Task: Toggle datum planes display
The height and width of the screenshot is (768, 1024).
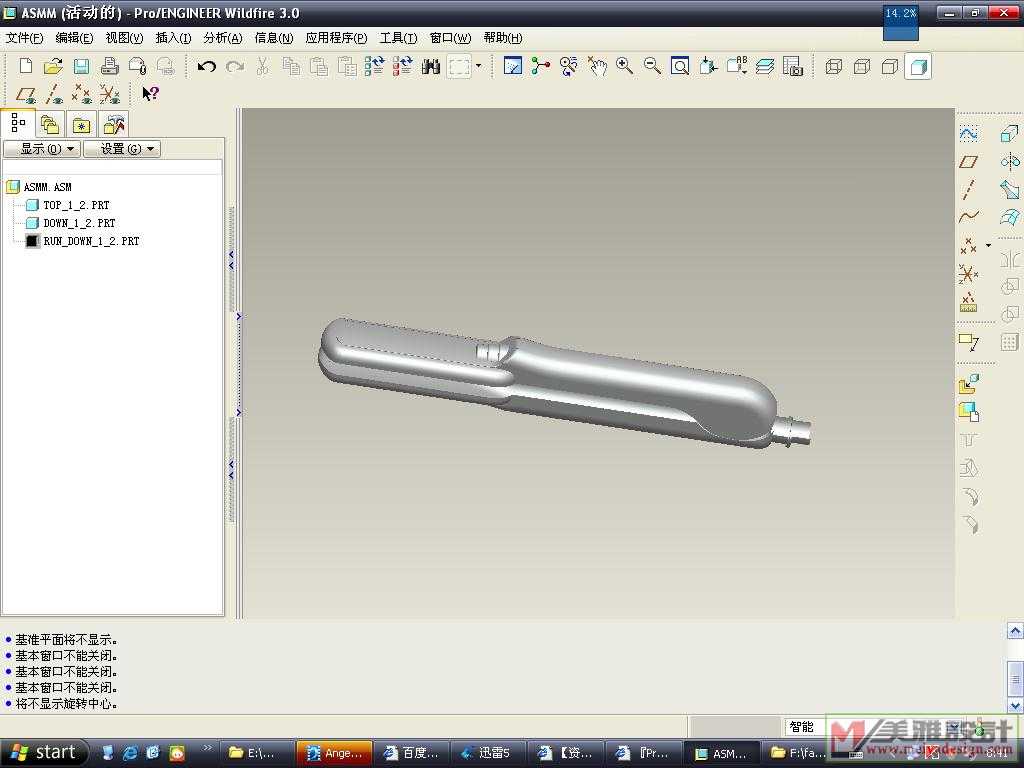Action: click(25, 95)
